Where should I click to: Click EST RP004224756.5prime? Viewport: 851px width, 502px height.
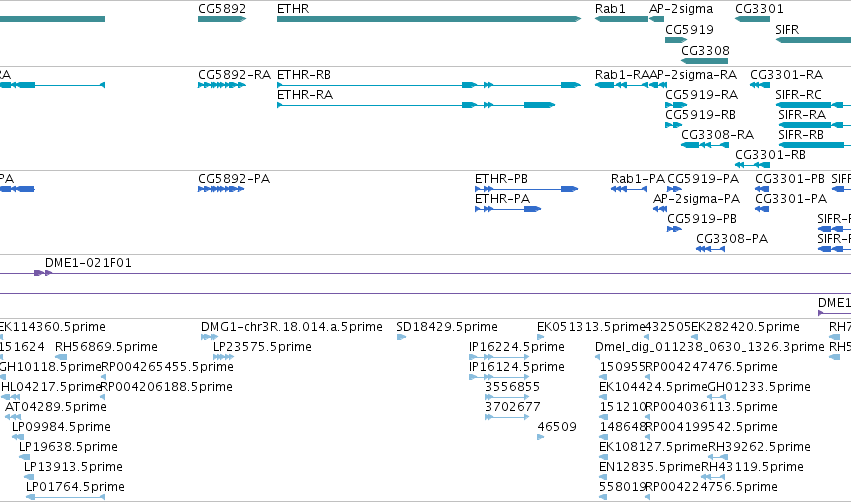(712, 487)
